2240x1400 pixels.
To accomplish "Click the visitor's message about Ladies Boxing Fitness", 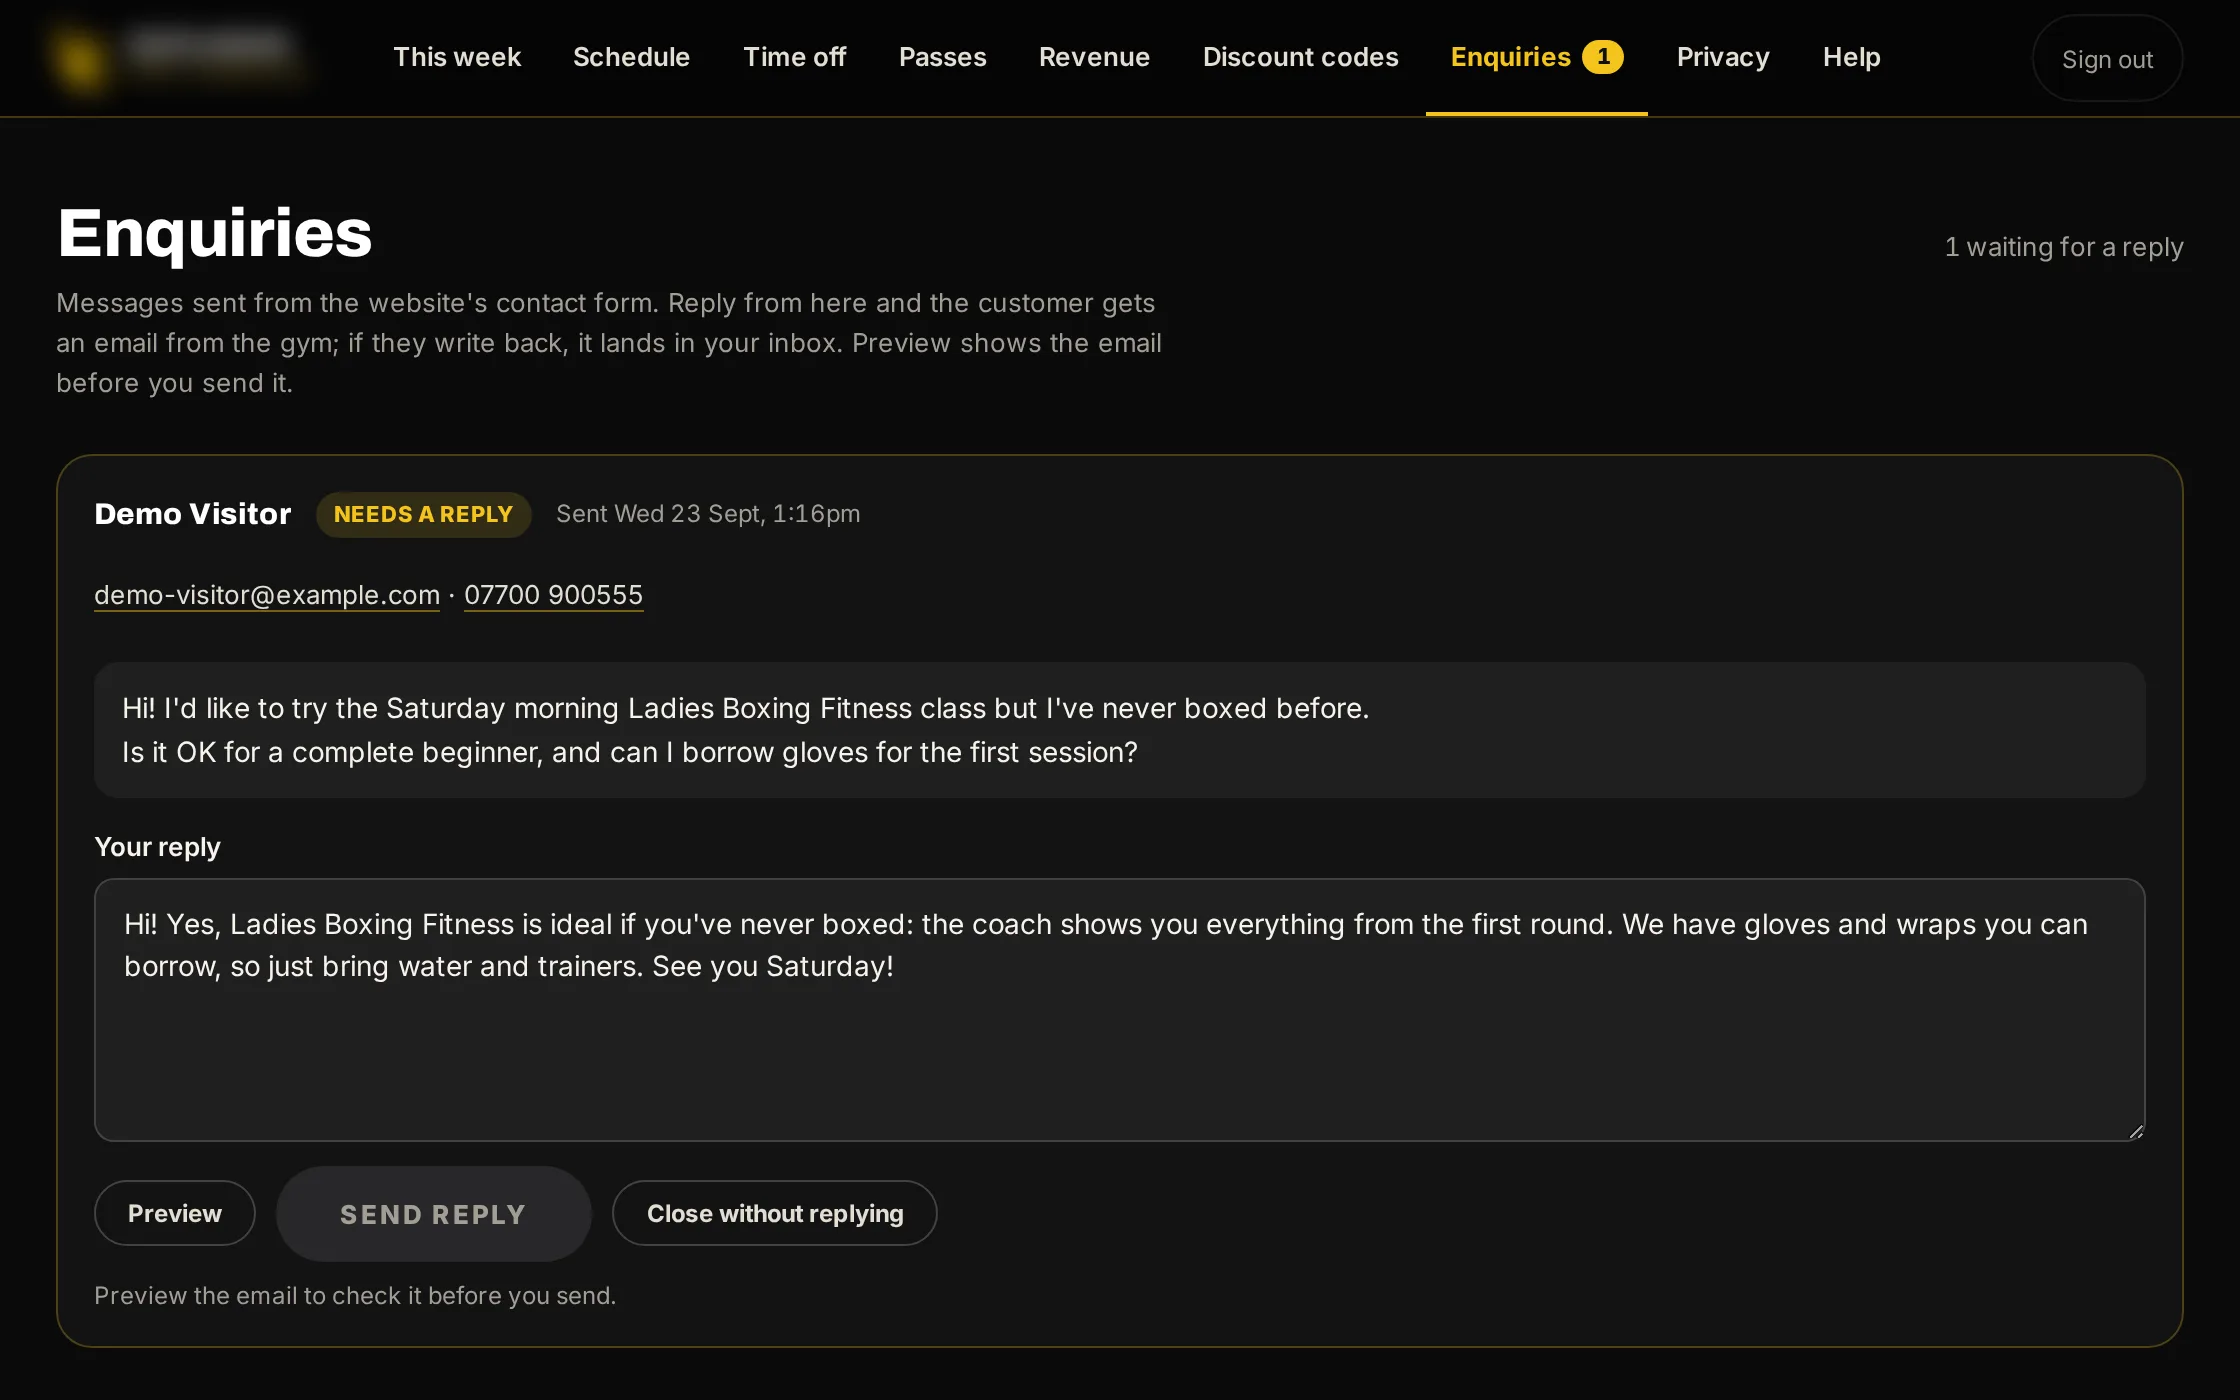I will 1119,730.
